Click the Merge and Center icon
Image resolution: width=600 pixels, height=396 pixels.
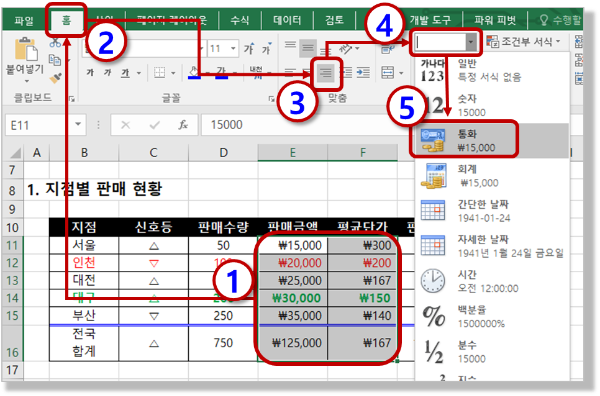click(388, 72)
